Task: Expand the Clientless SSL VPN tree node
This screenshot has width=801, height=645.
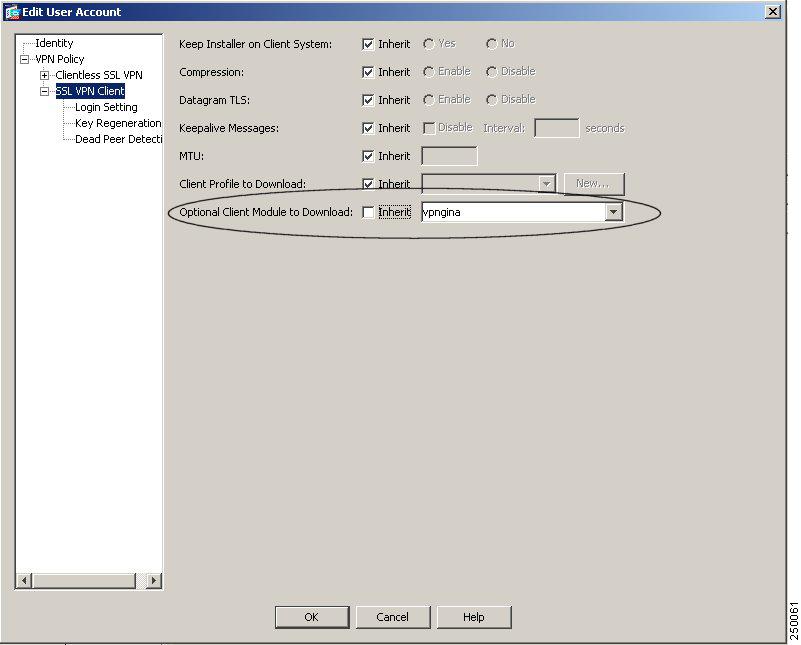Action: (x=45, y=76)
